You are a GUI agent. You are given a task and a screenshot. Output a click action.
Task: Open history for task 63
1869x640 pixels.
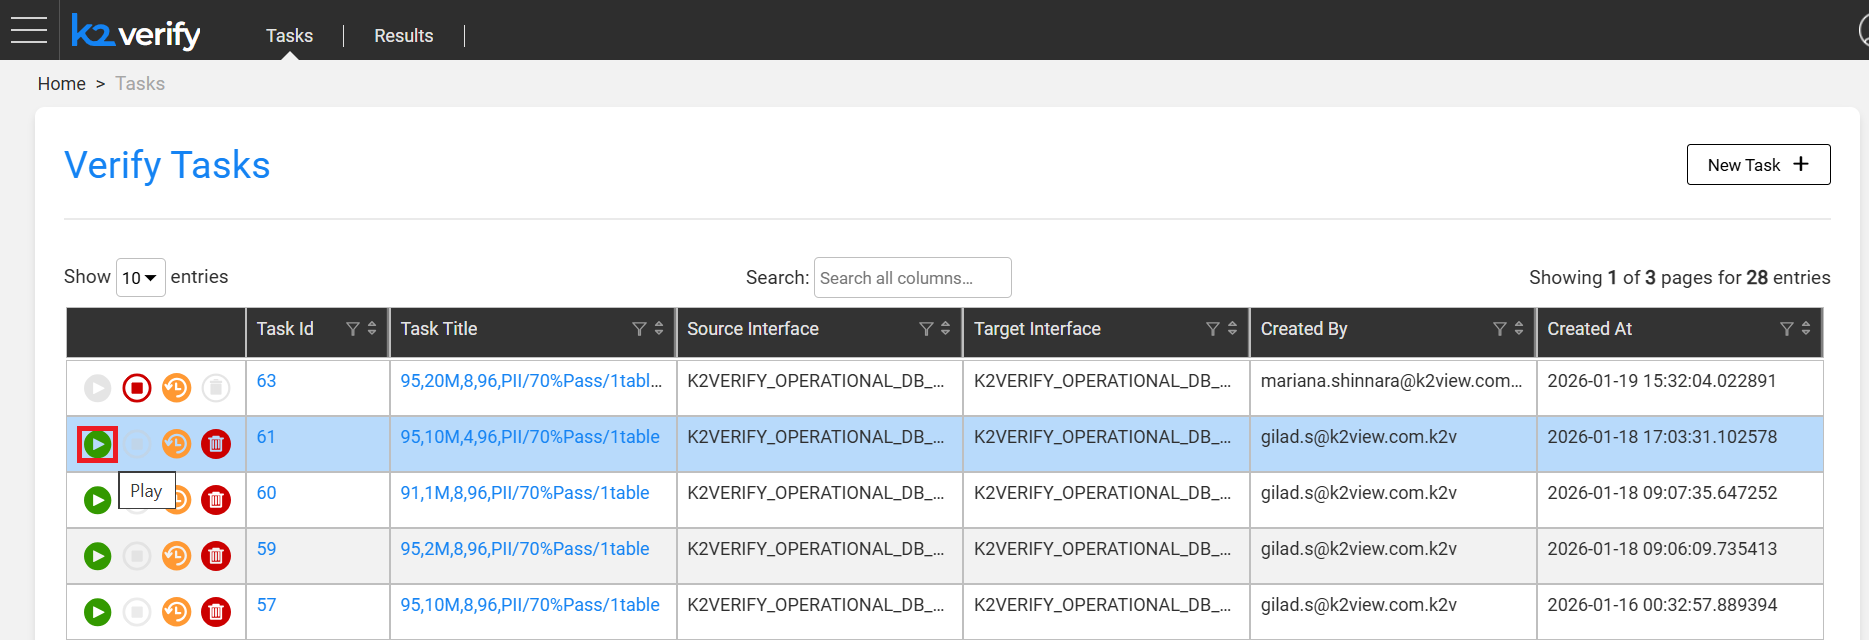tap(177, 388)
